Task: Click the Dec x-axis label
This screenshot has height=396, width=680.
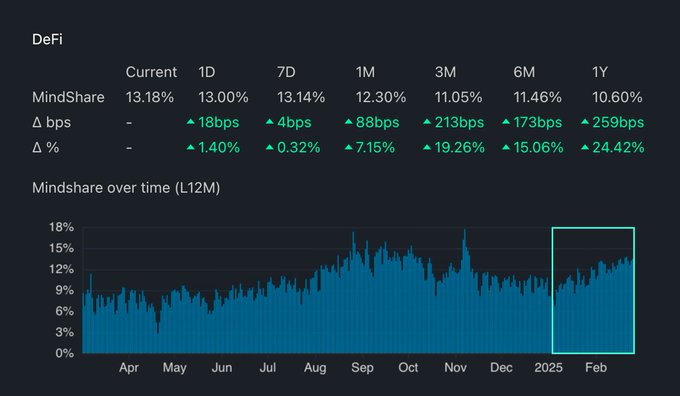Action: pos(501,368)
